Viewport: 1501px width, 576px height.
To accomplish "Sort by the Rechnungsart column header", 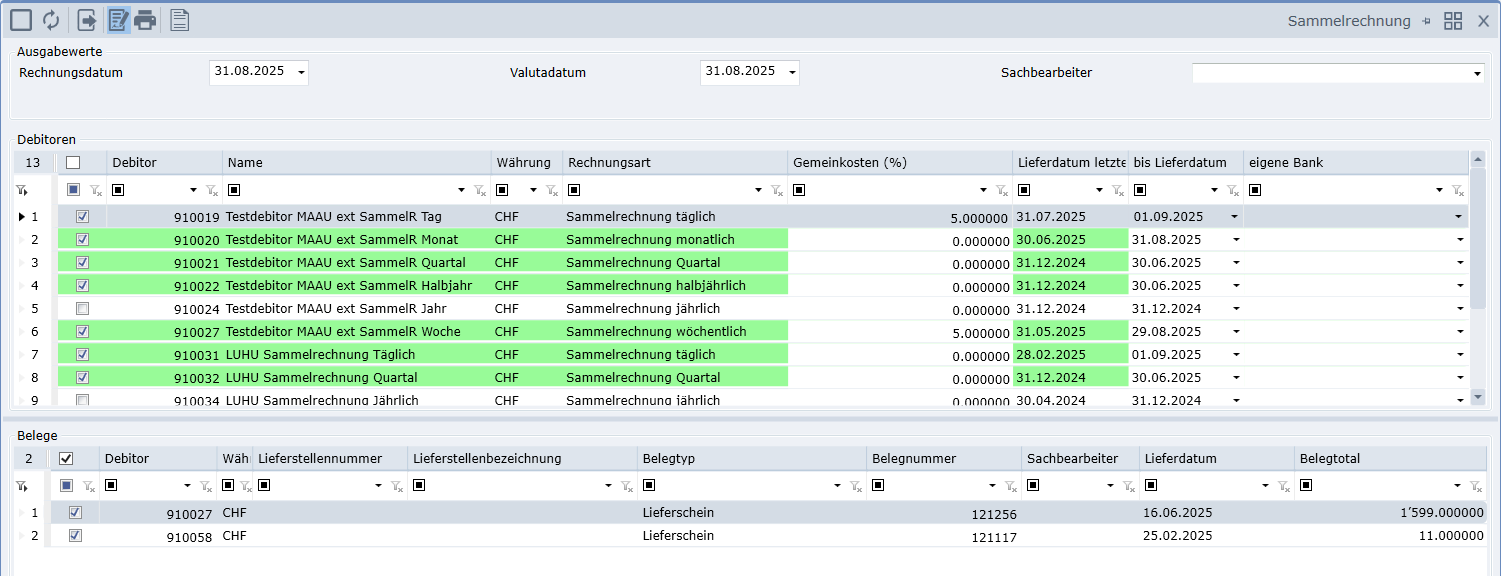I will pos(674,163).
